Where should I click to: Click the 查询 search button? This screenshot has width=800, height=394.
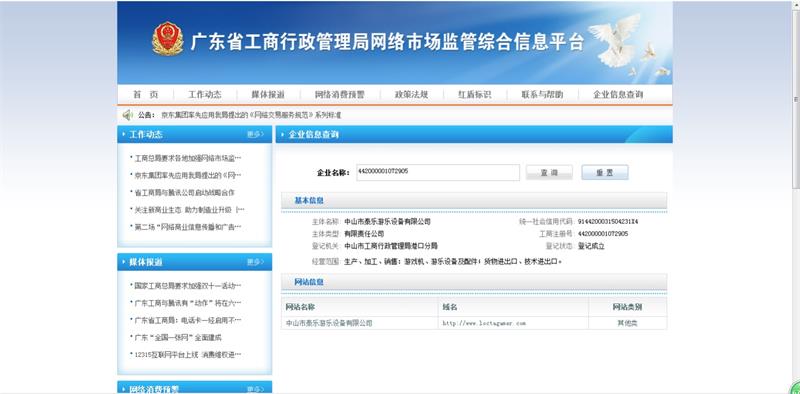point(549,173)
